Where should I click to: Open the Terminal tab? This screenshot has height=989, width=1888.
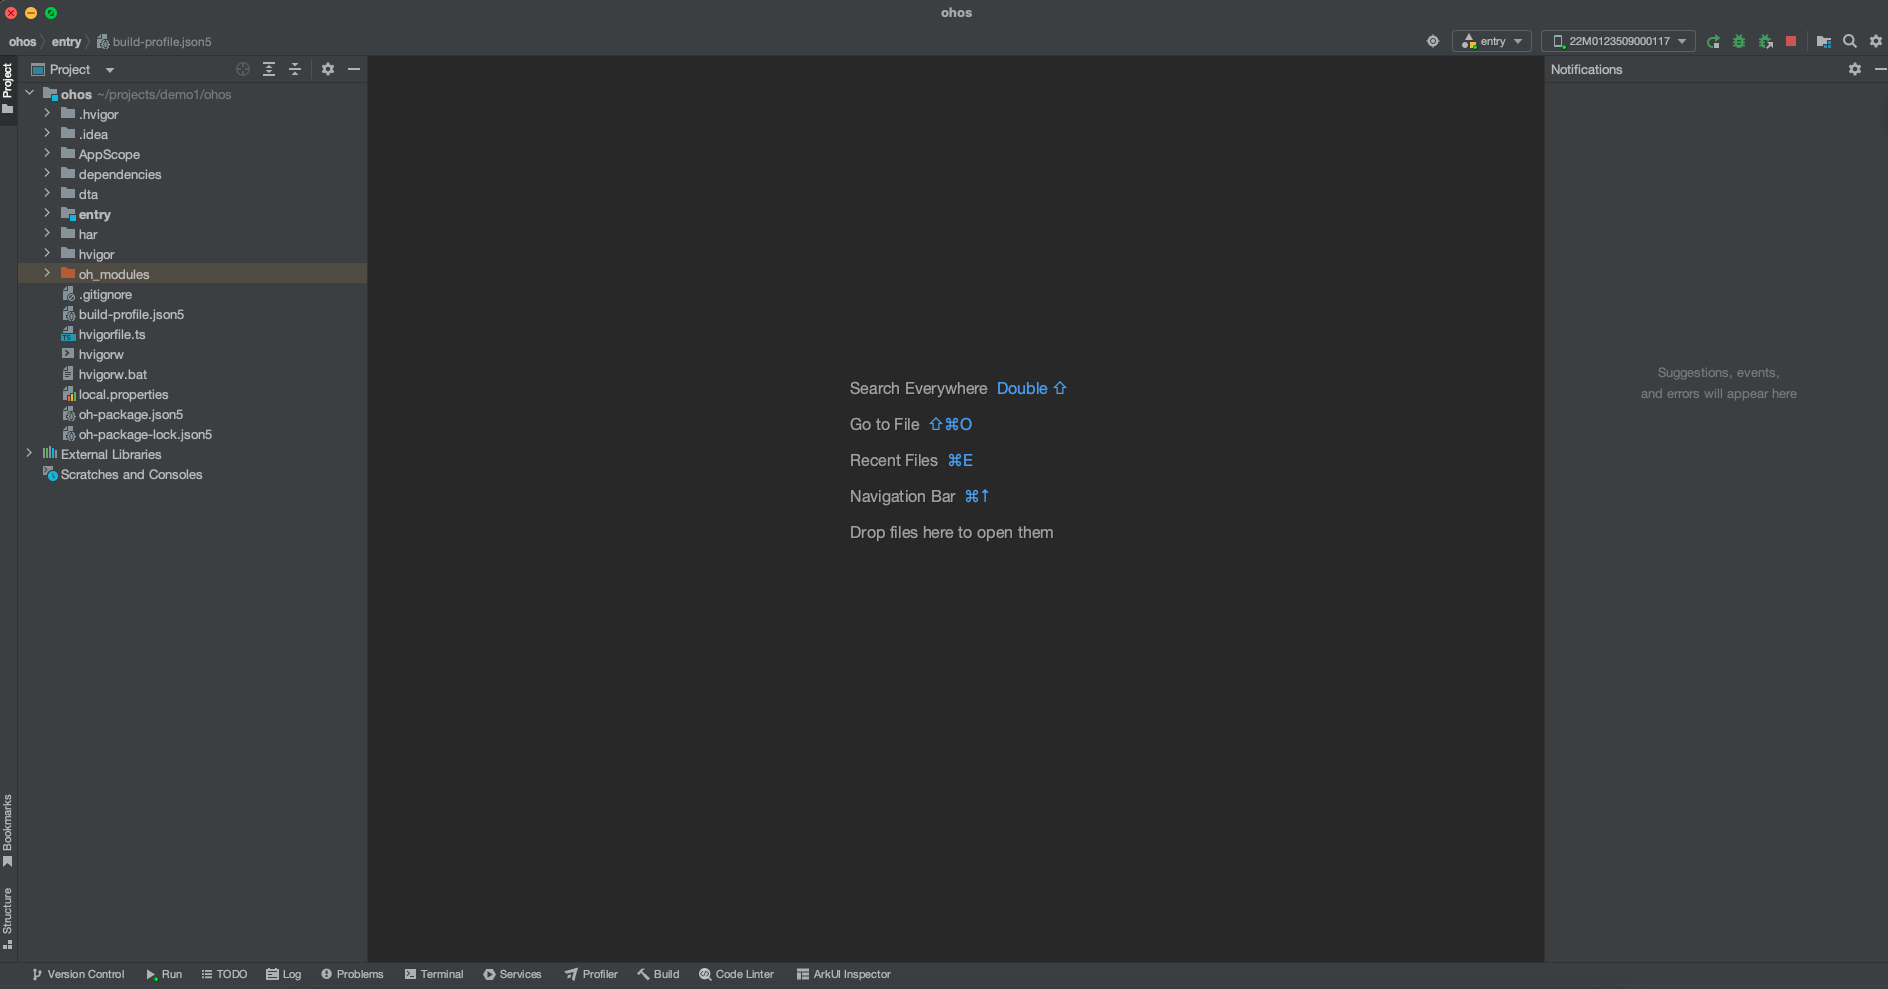(x=434, y=974)
